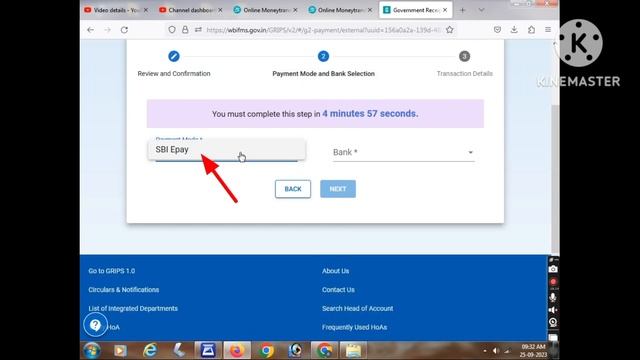640x360 pixels.
Task: Open the Bank dropdown
Action: pos(403,152)
